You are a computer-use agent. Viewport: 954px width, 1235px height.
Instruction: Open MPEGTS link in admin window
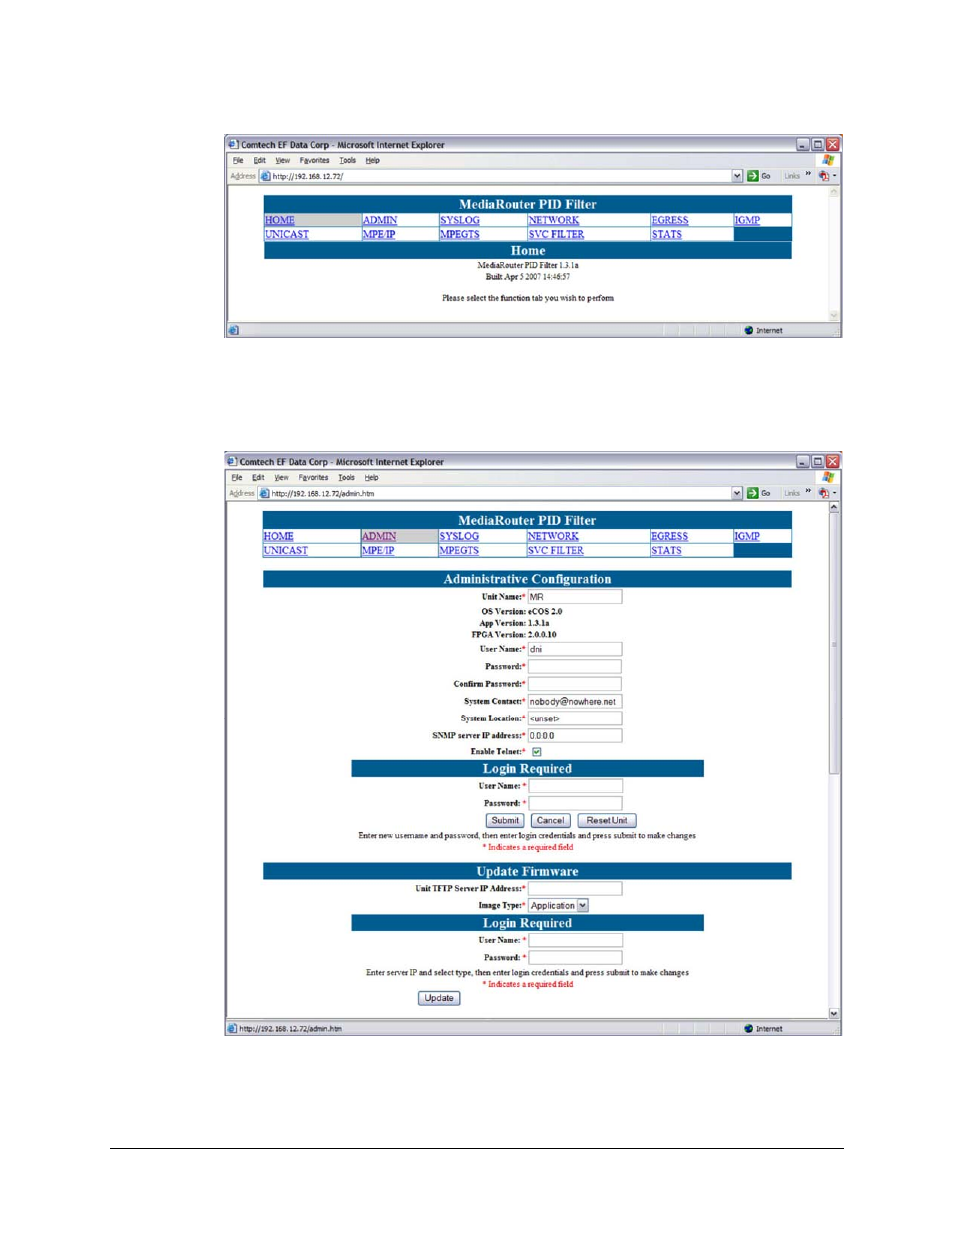459,551
